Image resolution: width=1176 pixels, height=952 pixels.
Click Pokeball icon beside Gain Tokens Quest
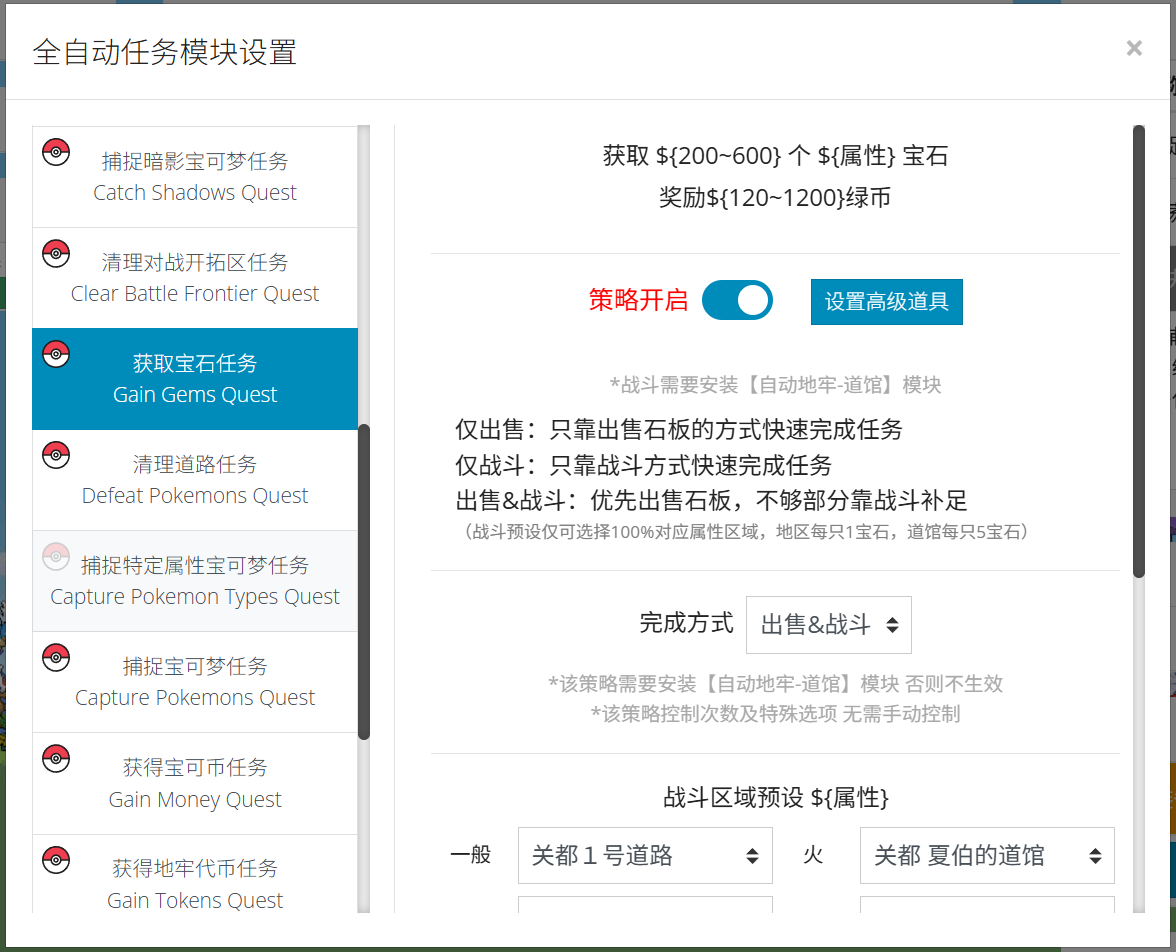56,859
